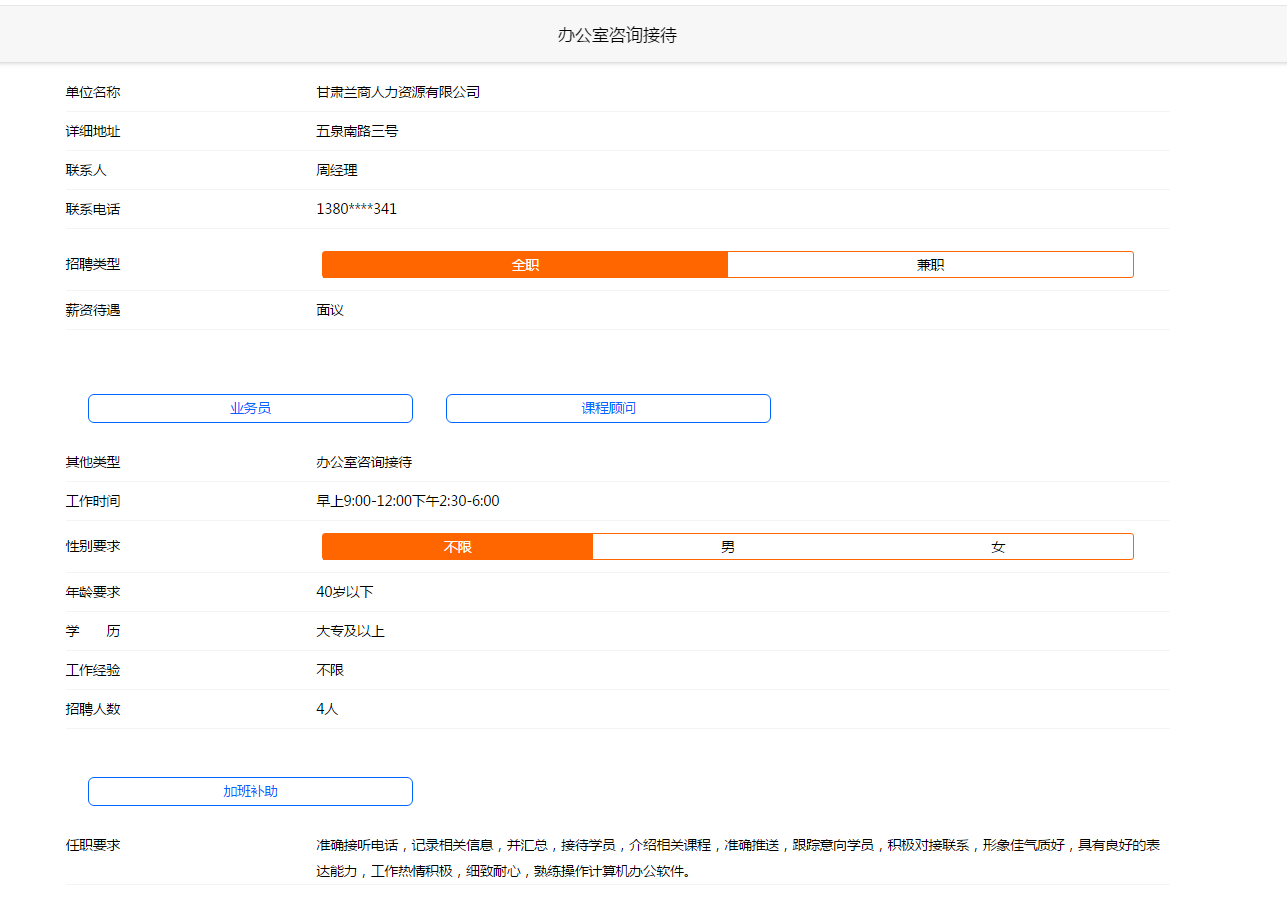Click the age requirement 40岁以下
Screen dimensions: 1287x899
pos(344,592)
